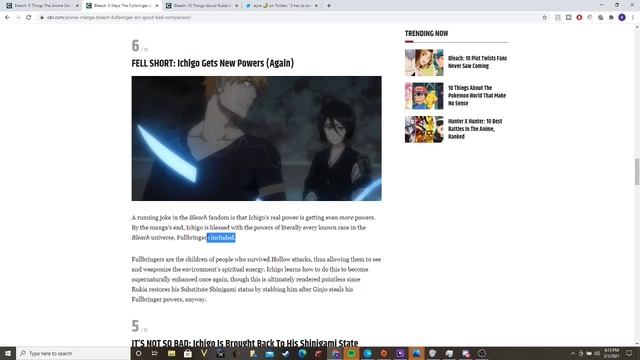The width and height of the screenshot is (640, 360).
Task: Switch to the first Bleach article tab
Action: [42, 6]
